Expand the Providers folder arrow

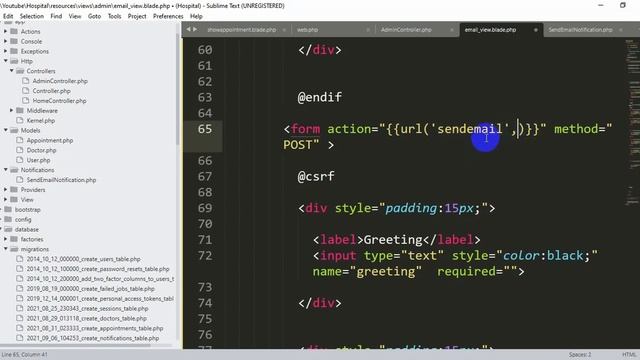pyautogui.click(x=6, y=190)
